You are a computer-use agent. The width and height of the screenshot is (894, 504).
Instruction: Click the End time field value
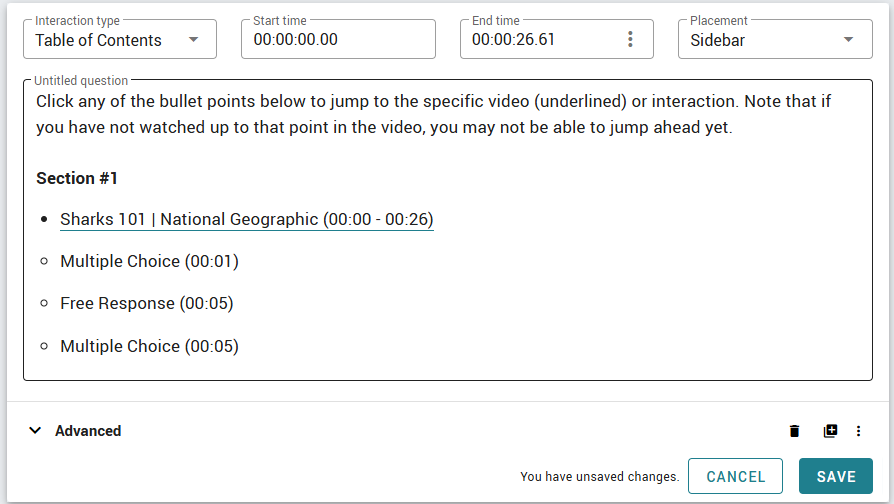coord(513,40)
